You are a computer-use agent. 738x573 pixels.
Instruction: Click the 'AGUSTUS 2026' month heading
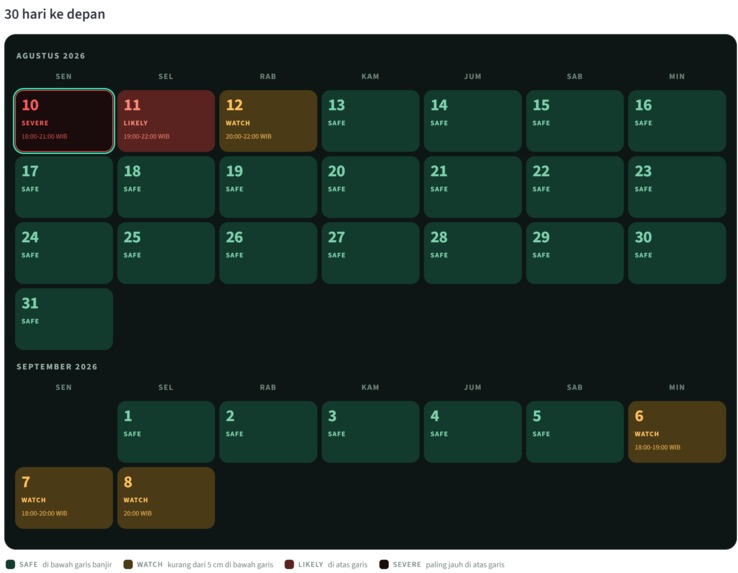(x=51, y=56)
